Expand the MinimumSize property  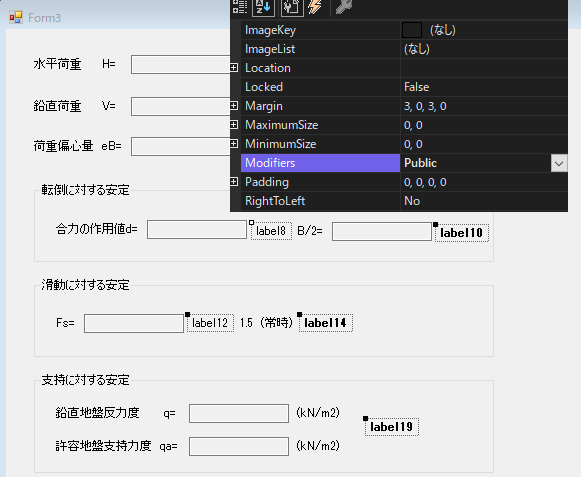click(x=234, y=143)
